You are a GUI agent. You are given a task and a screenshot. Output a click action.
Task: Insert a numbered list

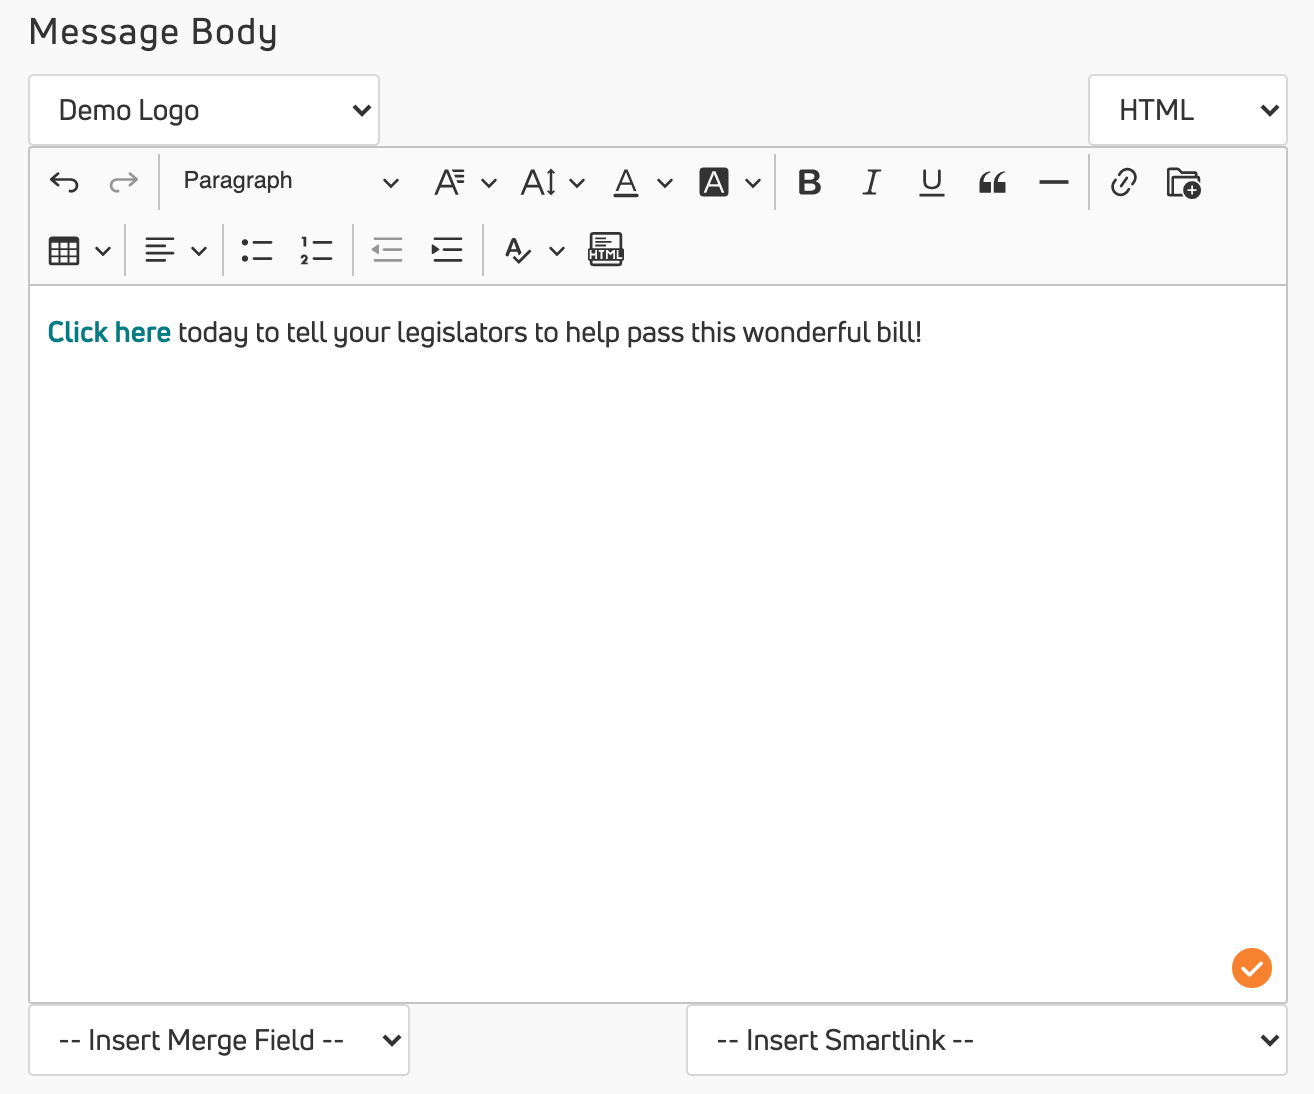(x=316, y=249)
